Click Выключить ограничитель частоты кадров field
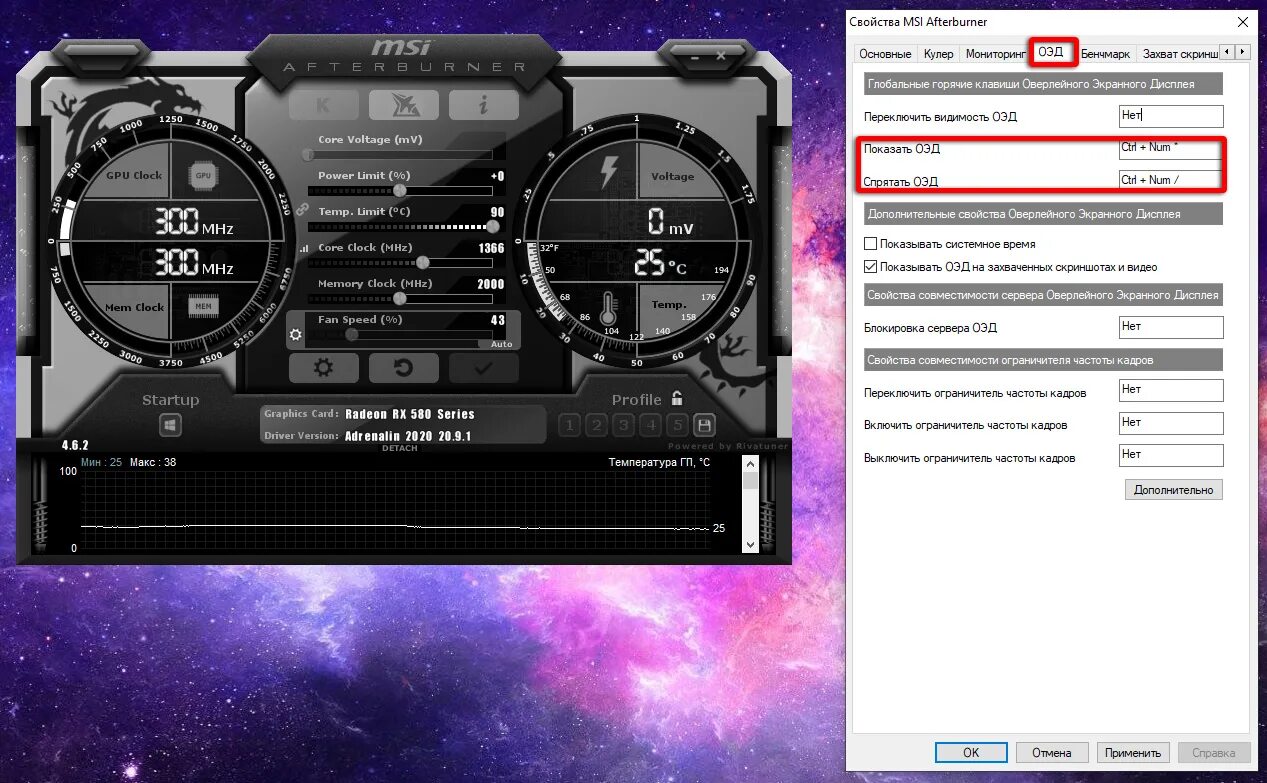This screenshot has width=1267, height=783. coord(1171,455)
